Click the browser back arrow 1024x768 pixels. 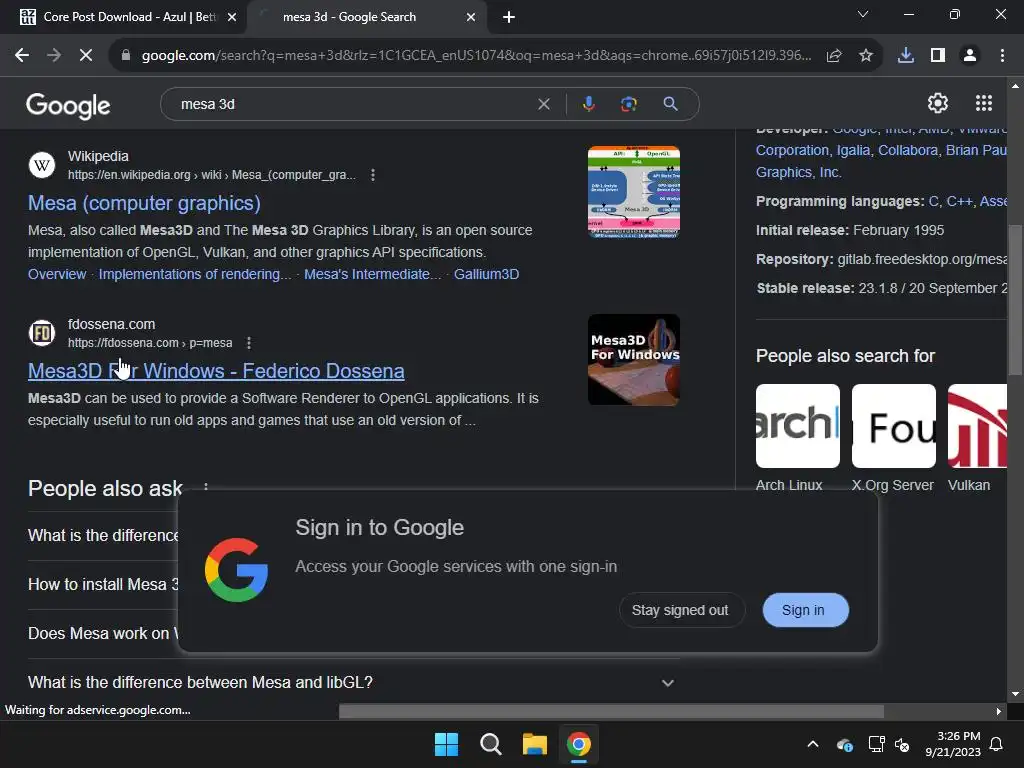point(22,56)
